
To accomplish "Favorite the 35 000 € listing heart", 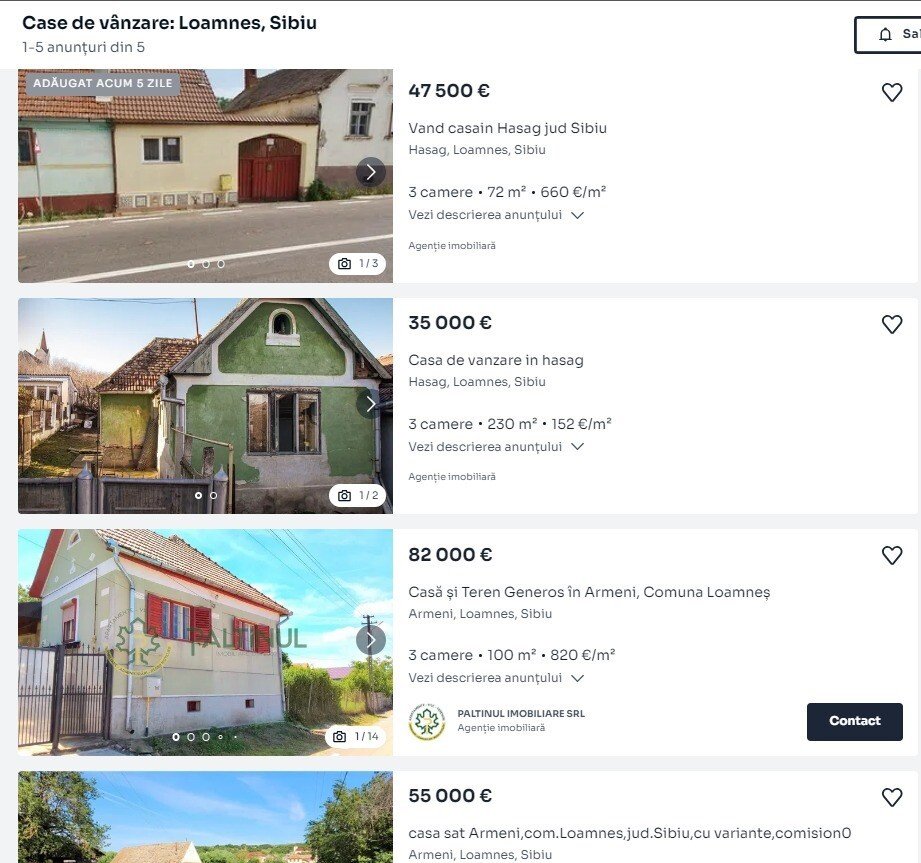I will [892, 324].
